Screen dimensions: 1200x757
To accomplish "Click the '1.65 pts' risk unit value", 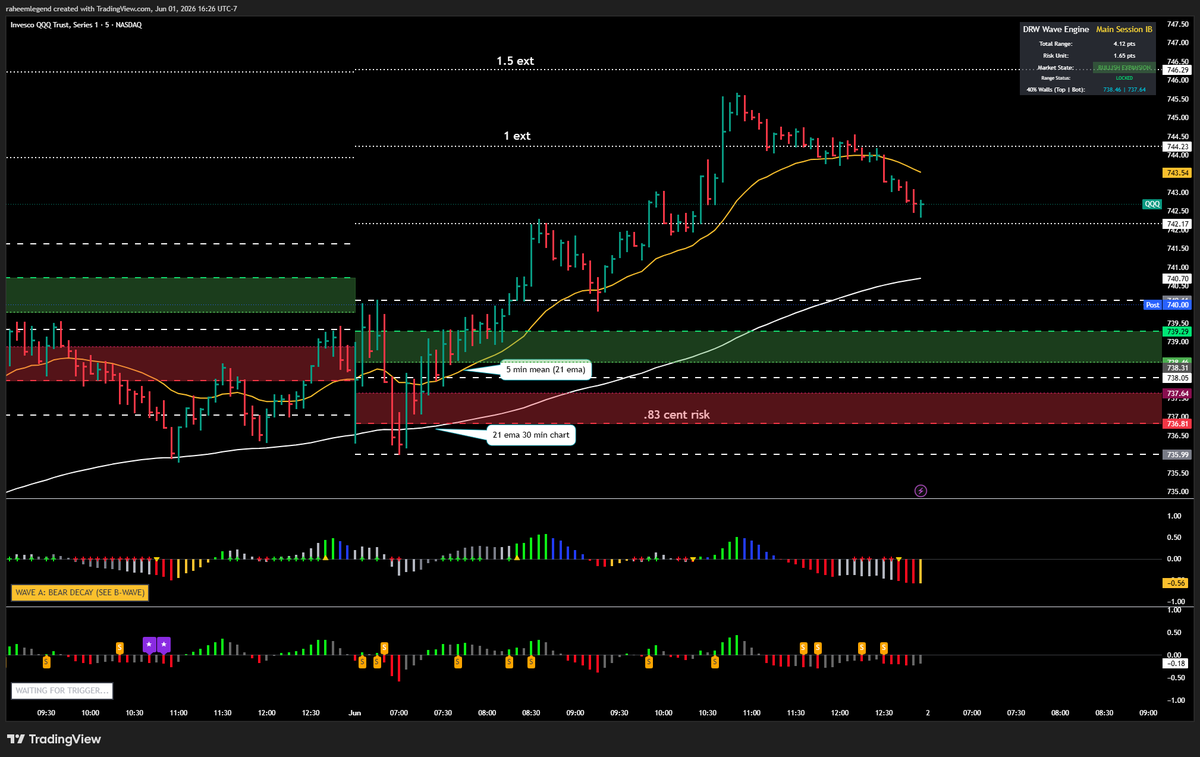I will (x=1126, y=56).
